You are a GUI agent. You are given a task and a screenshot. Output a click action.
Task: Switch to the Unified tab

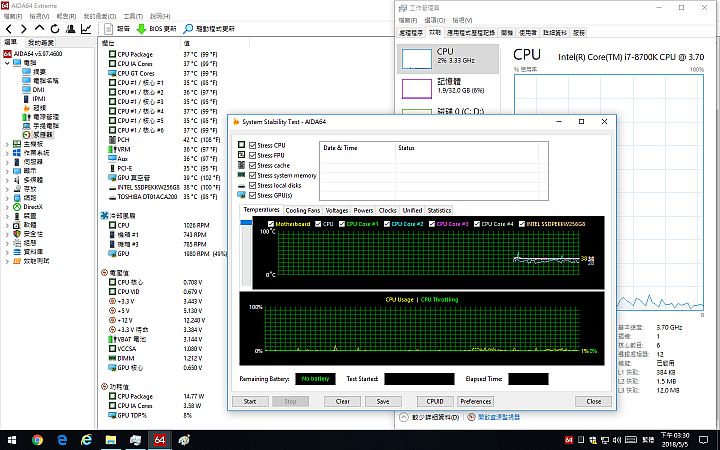click(412, 210)
